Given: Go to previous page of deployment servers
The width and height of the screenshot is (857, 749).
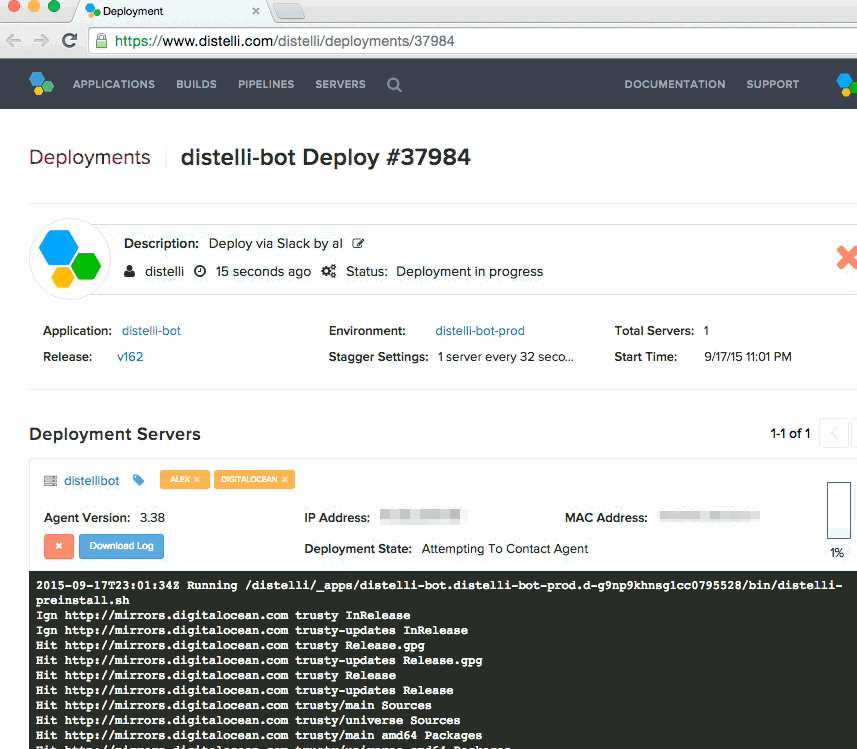Looking at the screenshot, I should tap(834, 434).
